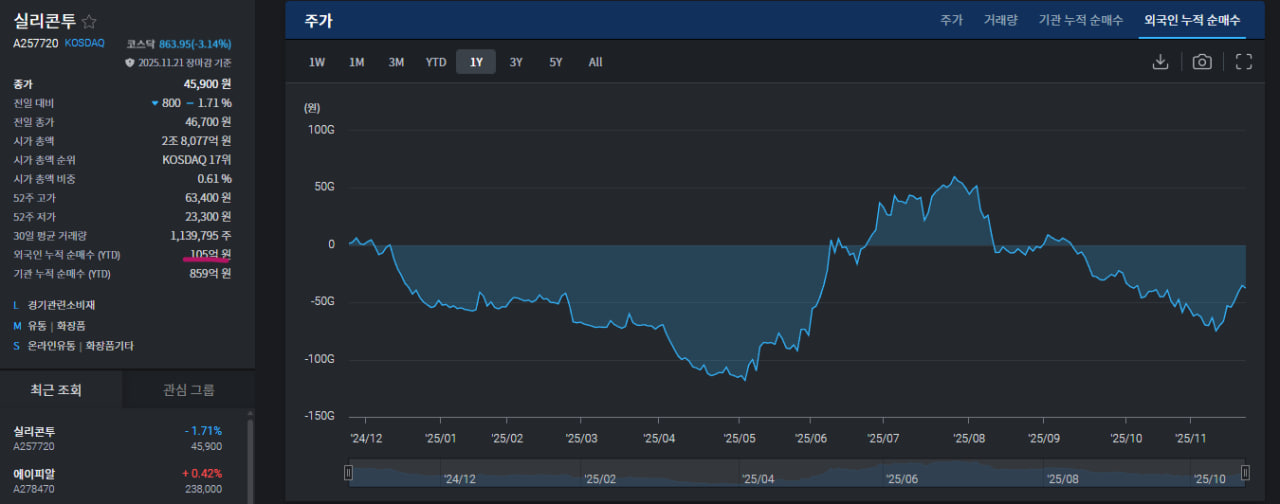Click right handle of timeline range slider
Screen dimensions: 1280x504
[x=1245, y=472]
